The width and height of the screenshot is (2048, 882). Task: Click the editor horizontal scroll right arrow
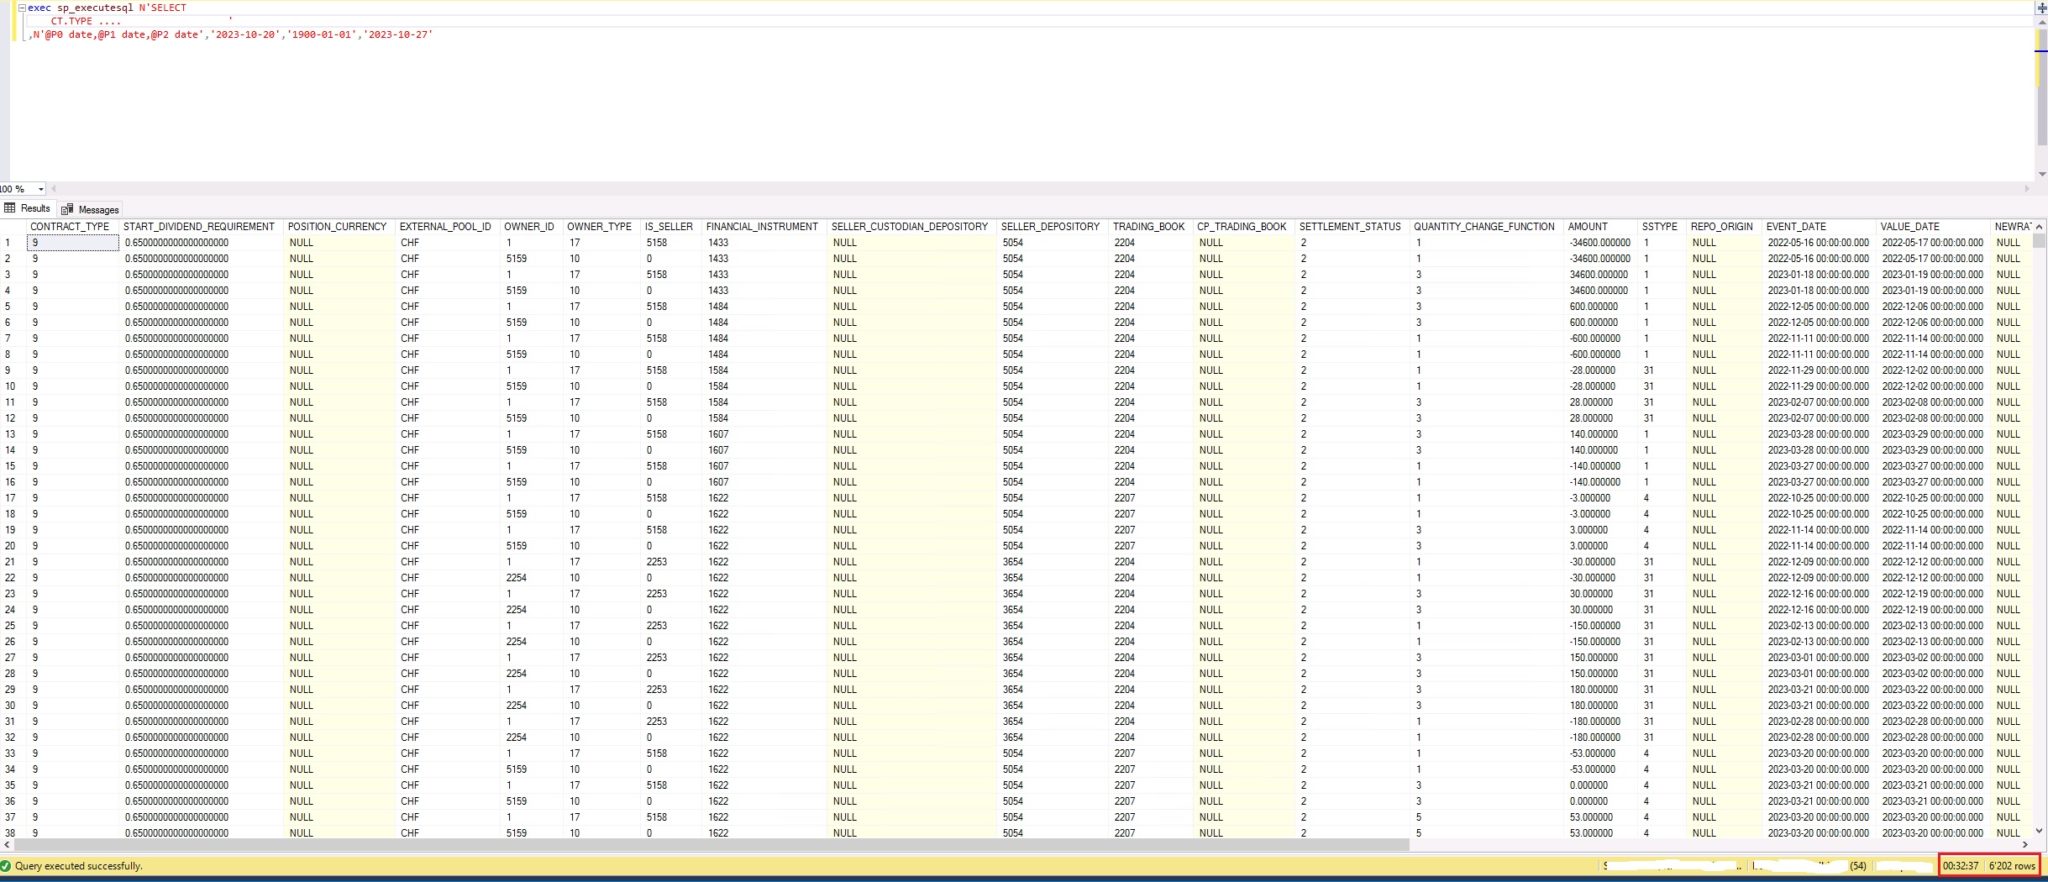tap(2027, 189)
